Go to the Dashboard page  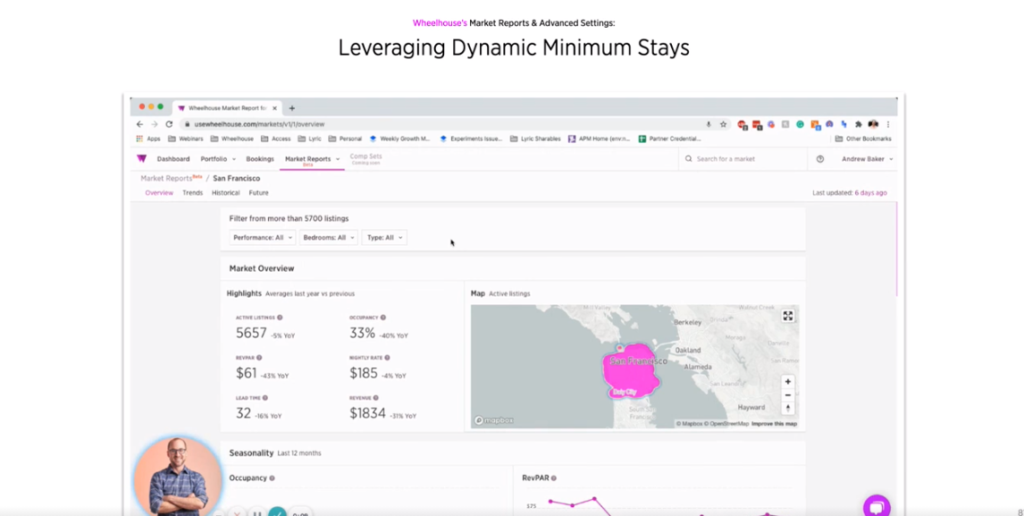click(x=173, y=159)
